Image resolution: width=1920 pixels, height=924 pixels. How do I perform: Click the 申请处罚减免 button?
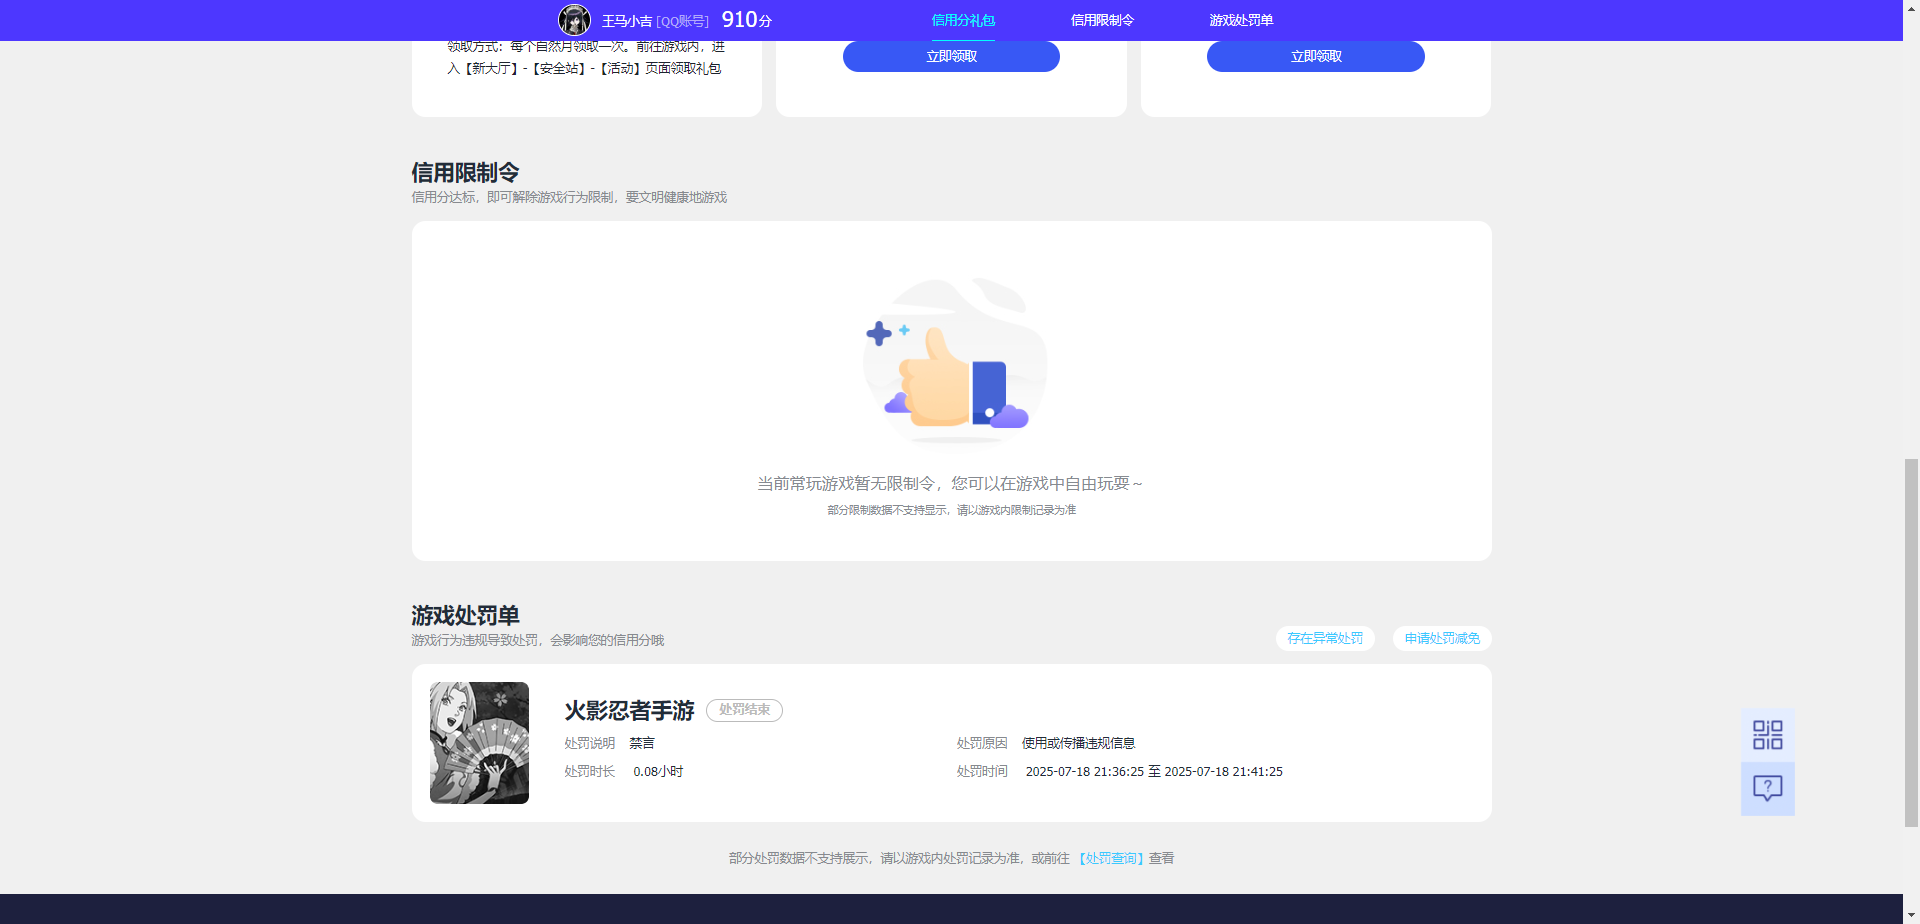pos(1442,638)
